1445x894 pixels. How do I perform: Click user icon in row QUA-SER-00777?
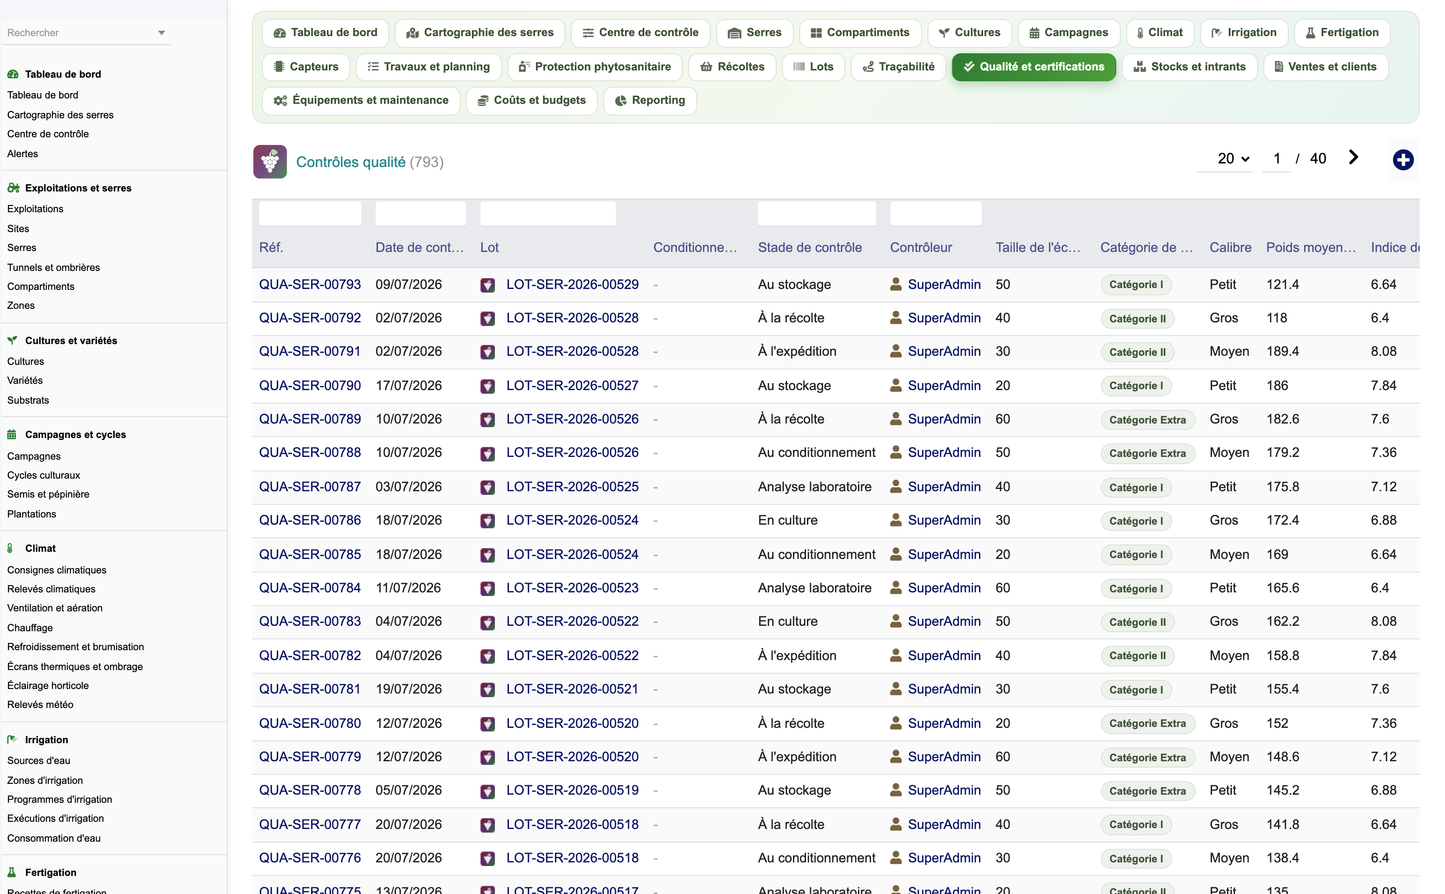(896, 824)
